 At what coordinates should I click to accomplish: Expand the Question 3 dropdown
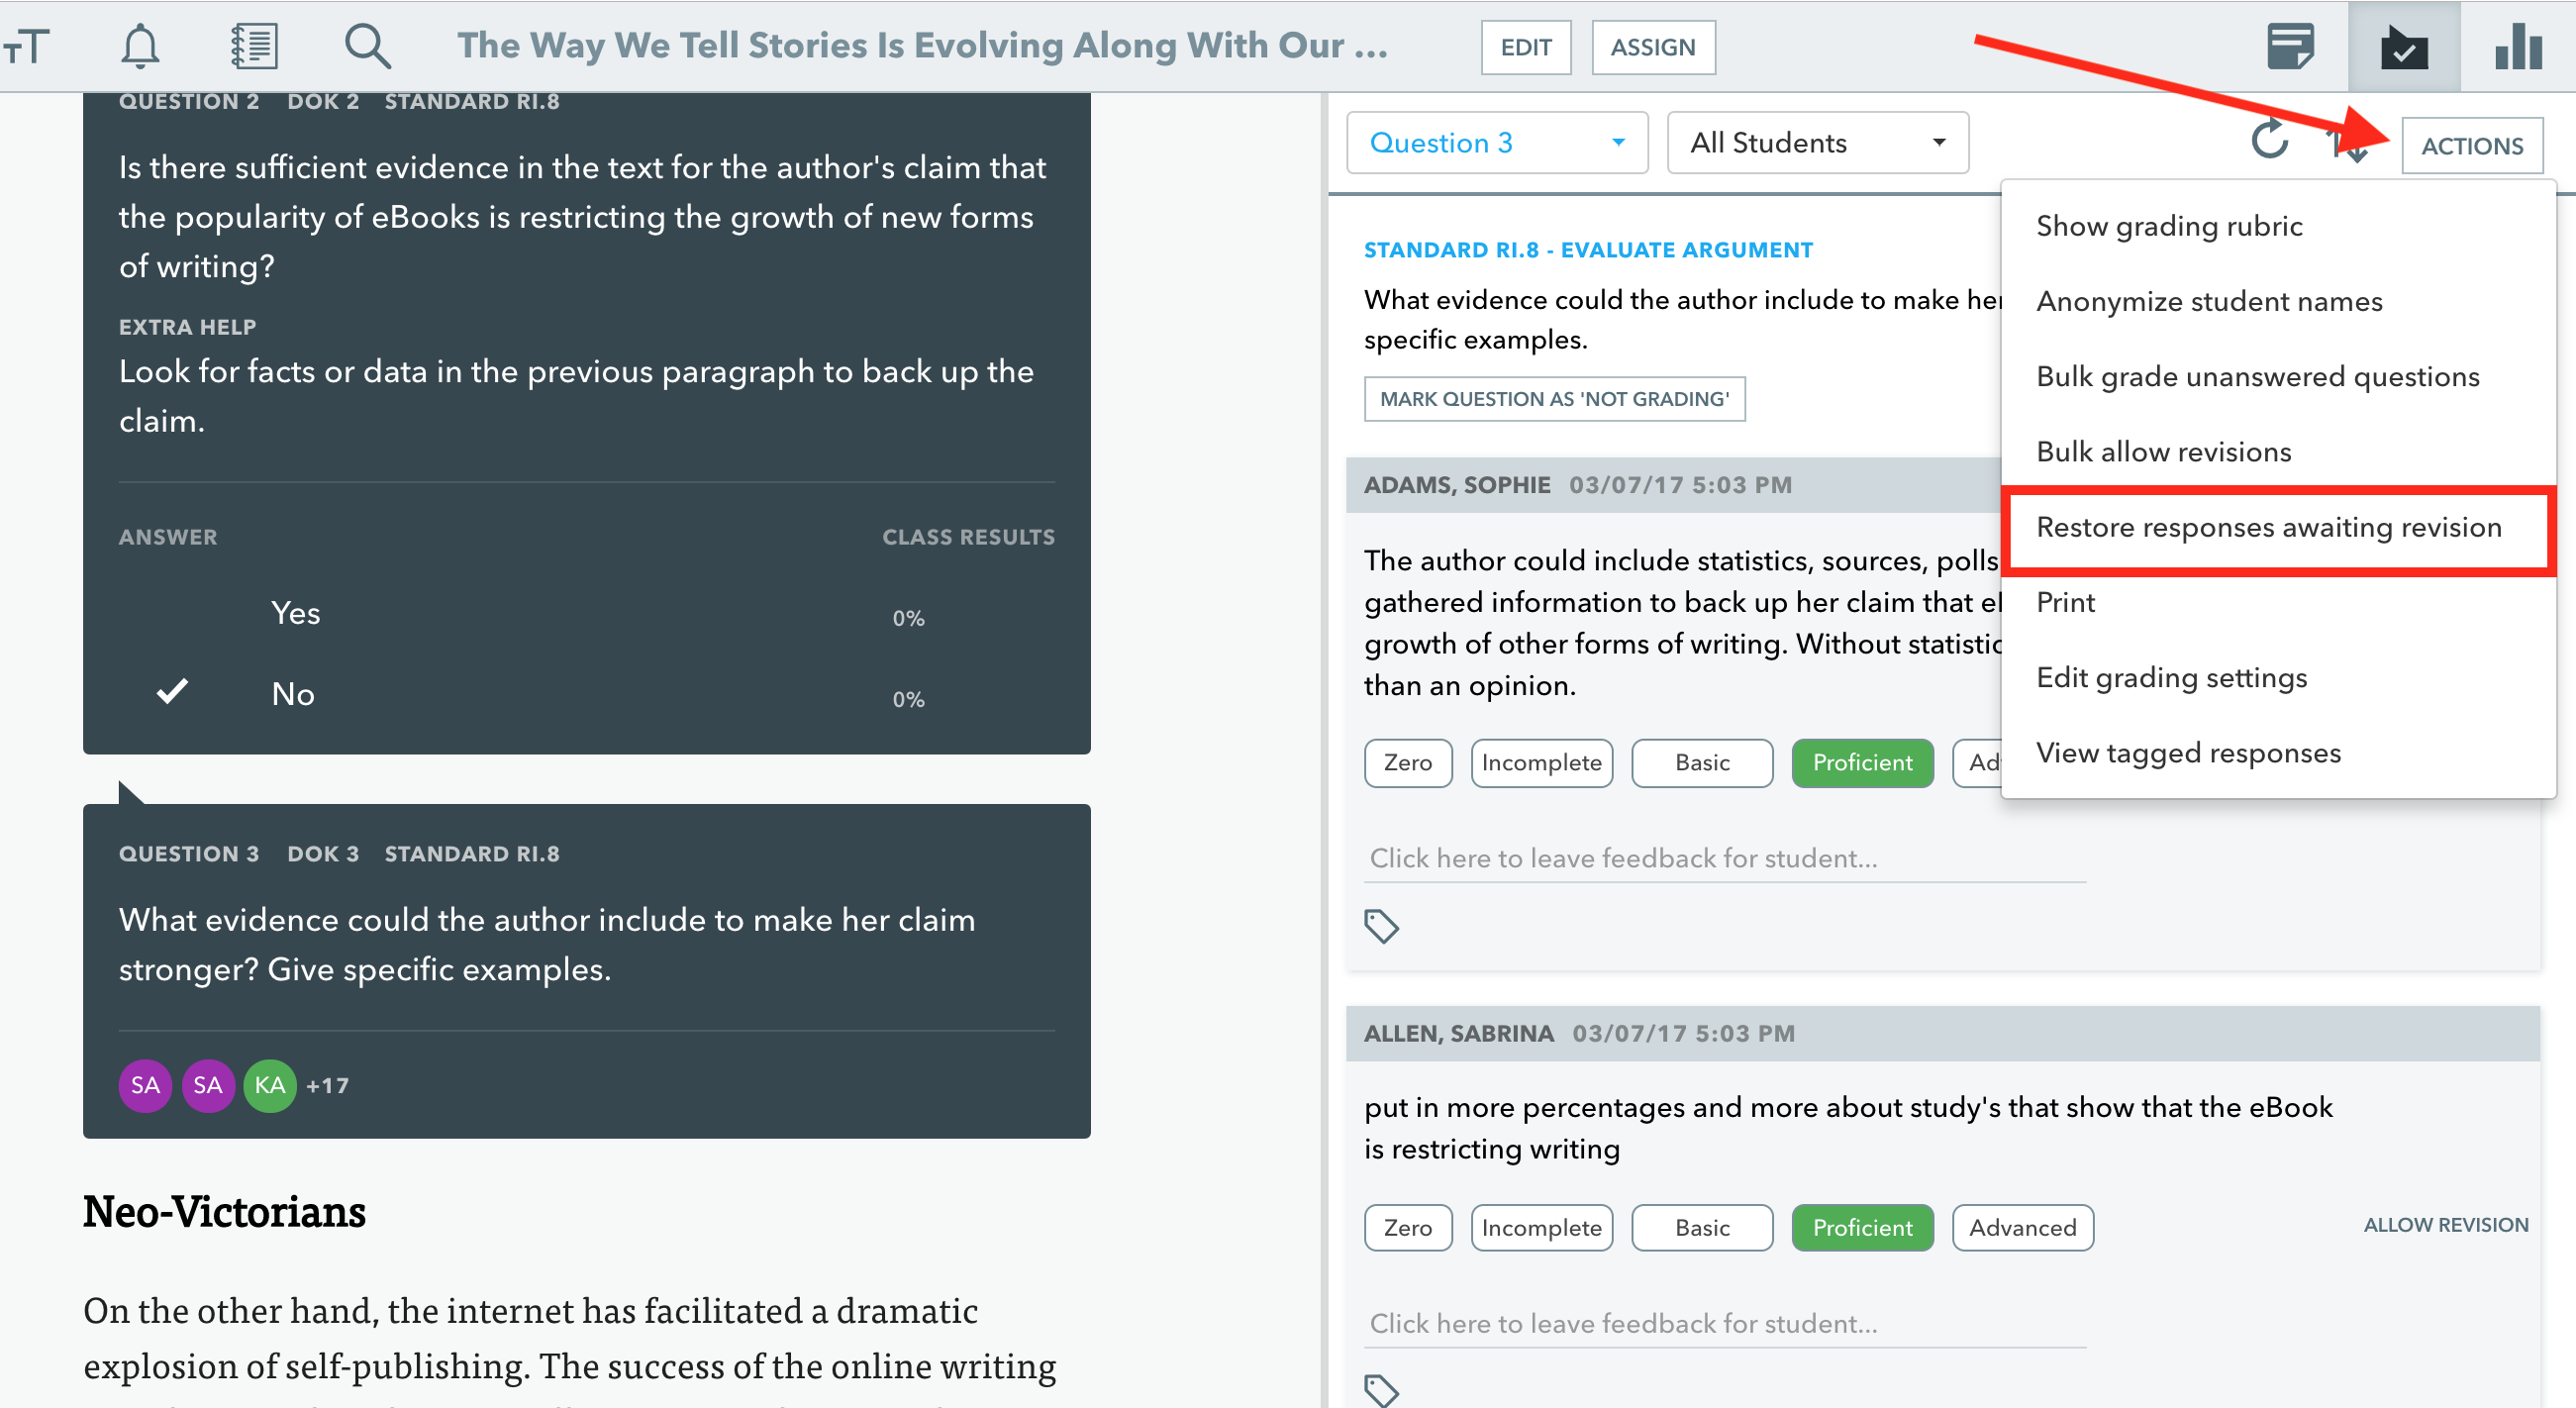tap(1496, 143)
